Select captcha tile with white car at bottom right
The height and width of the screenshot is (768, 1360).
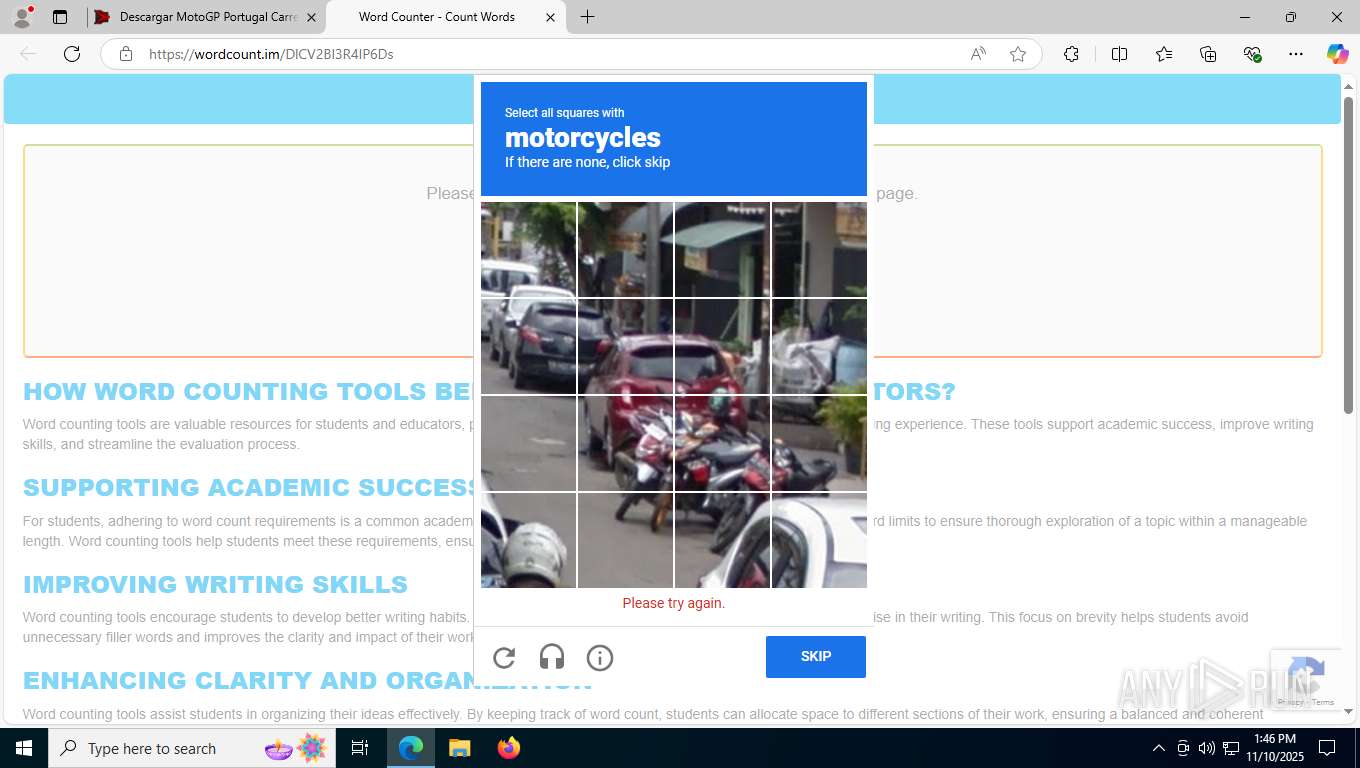(819, 540)
